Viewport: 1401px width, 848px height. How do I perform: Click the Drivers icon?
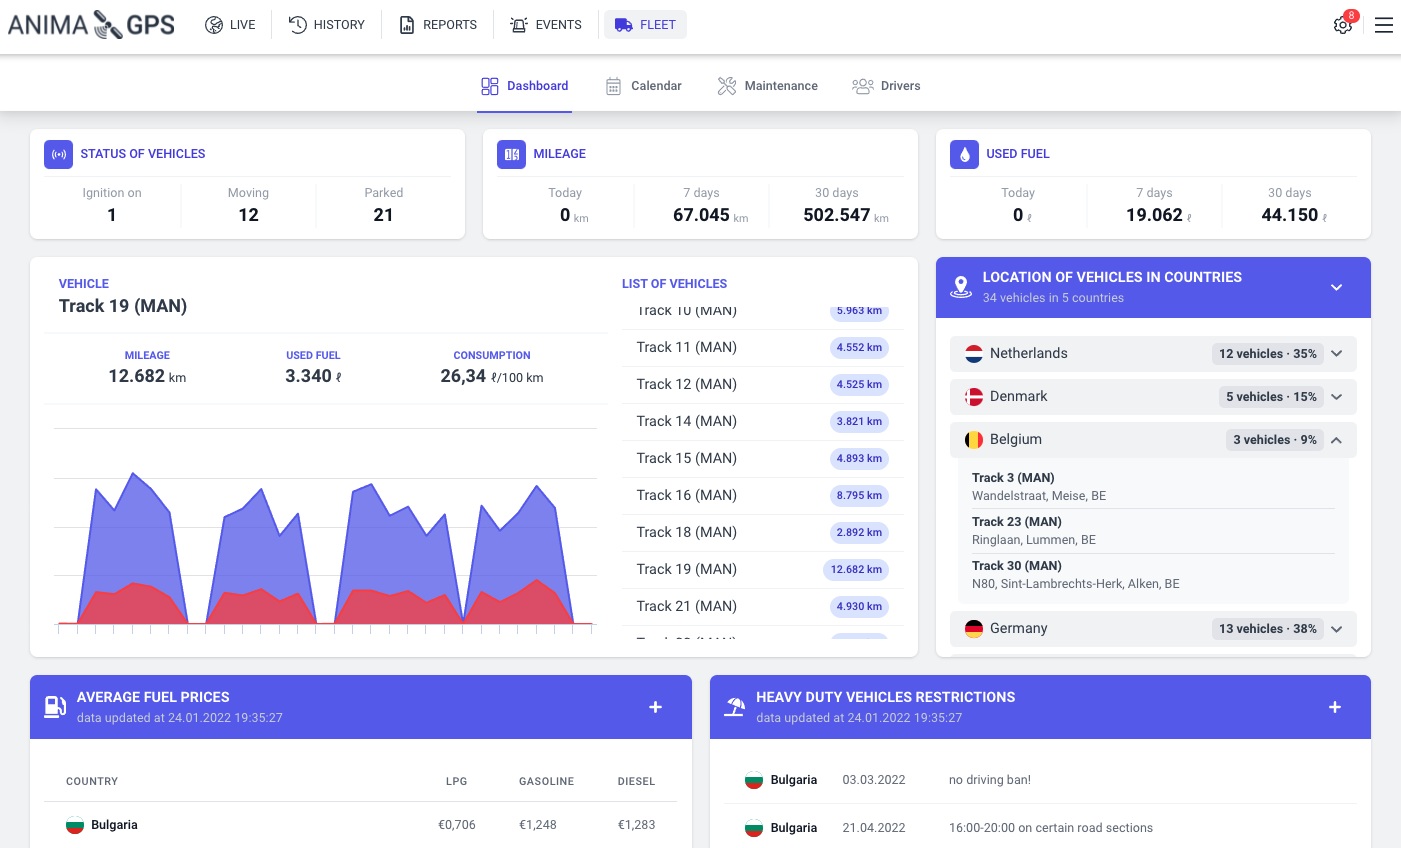pos(862,86)
